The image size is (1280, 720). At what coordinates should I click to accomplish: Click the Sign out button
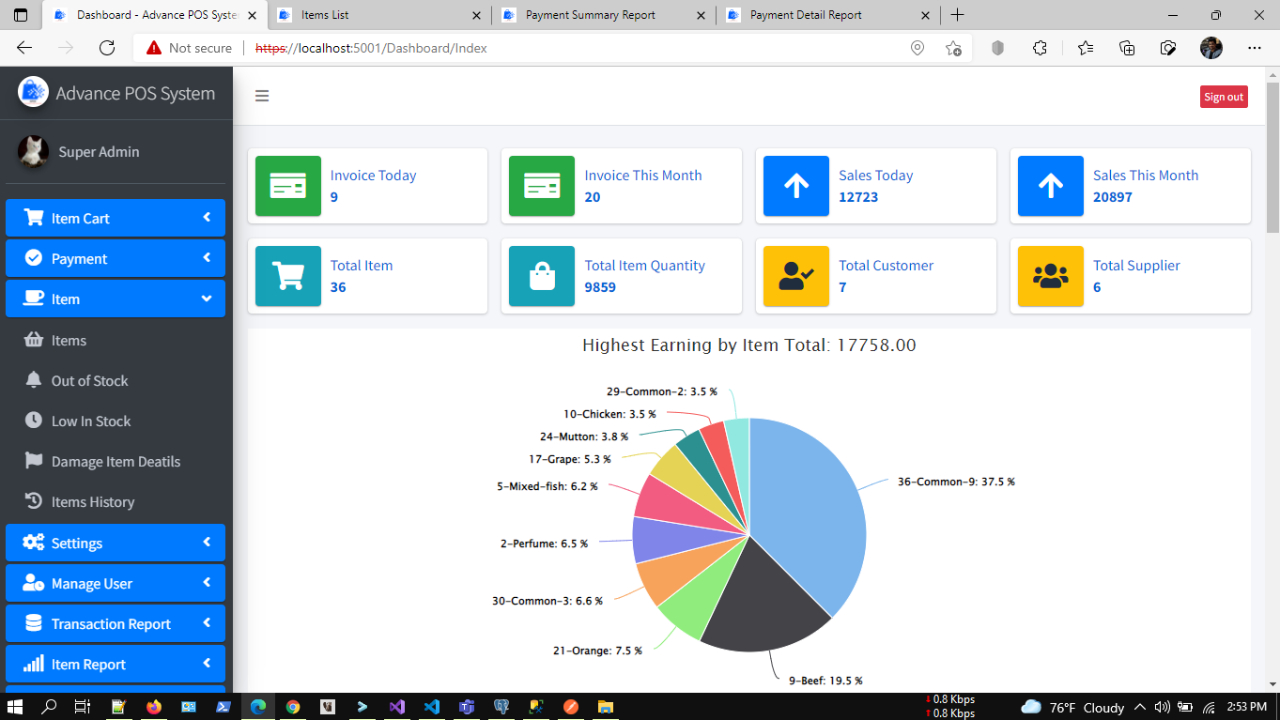[1223, 96]
